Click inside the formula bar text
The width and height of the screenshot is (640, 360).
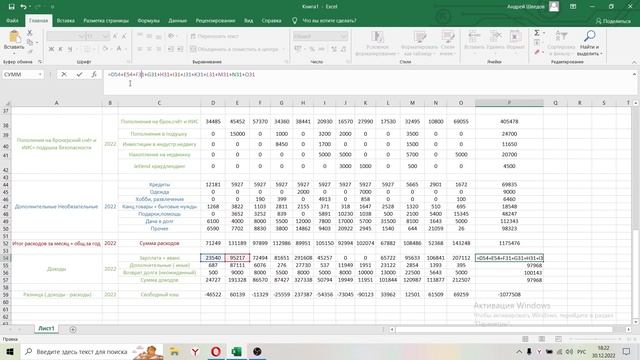coord(181,74)
